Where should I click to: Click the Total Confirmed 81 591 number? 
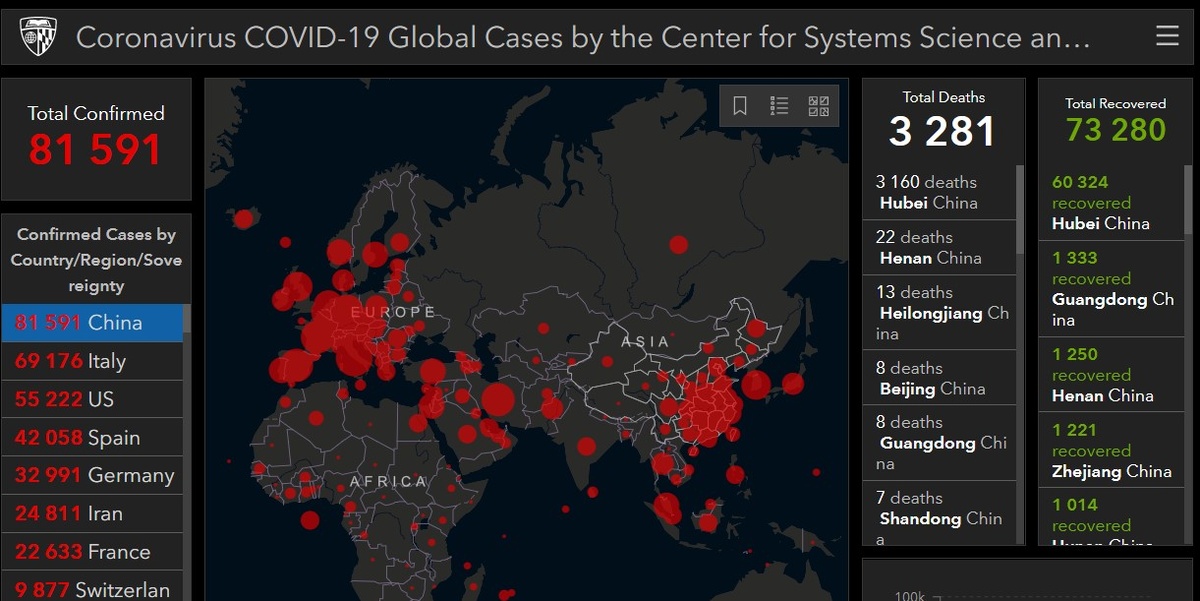coord(95,150)
